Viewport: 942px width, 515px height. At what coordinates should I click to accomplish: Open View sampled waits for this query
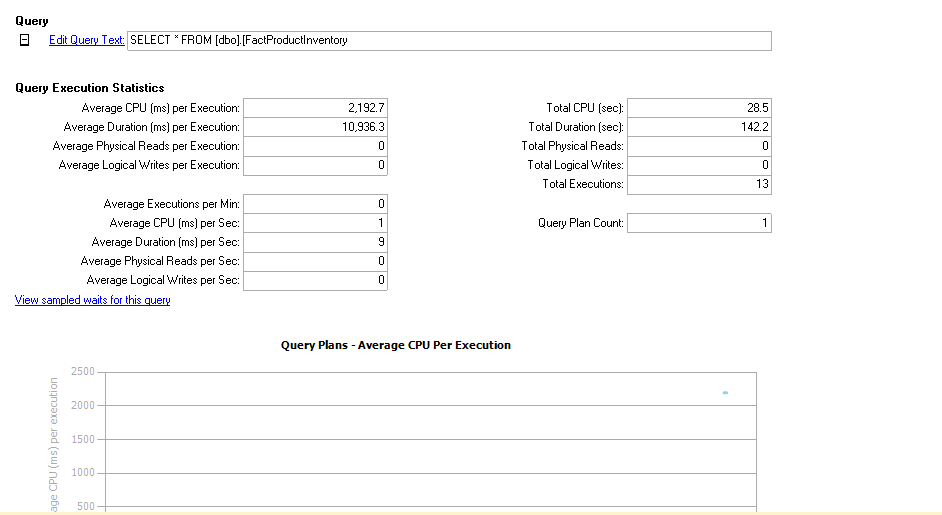click(92, 300)
